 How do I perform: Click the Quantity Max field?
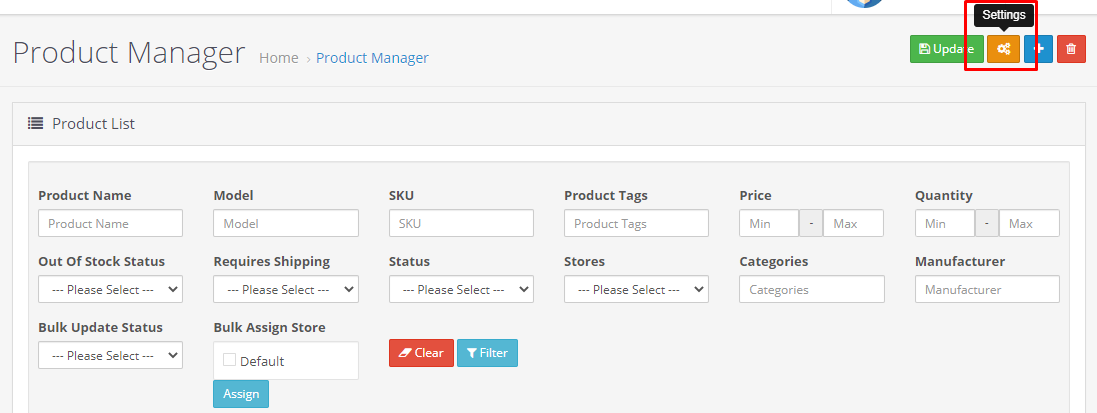point(1028,223)
